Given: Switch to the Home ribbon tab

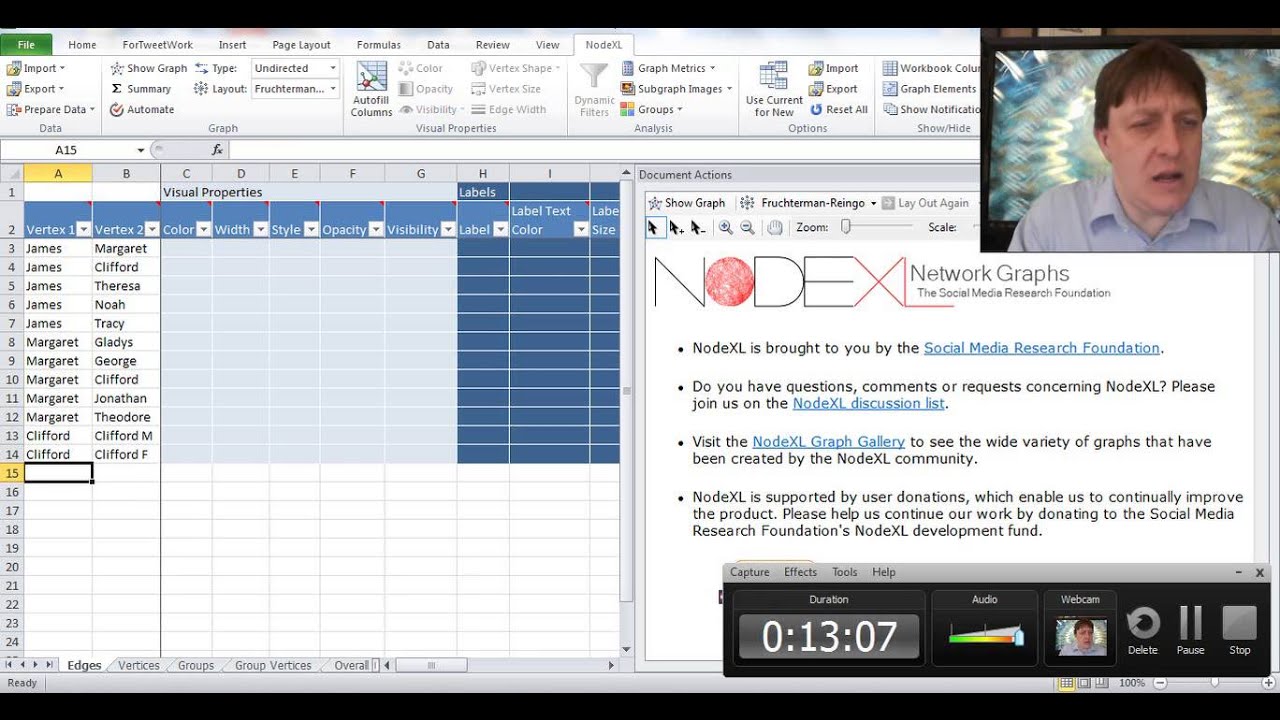Looking at the screenshot, I should tap(82, 45).
